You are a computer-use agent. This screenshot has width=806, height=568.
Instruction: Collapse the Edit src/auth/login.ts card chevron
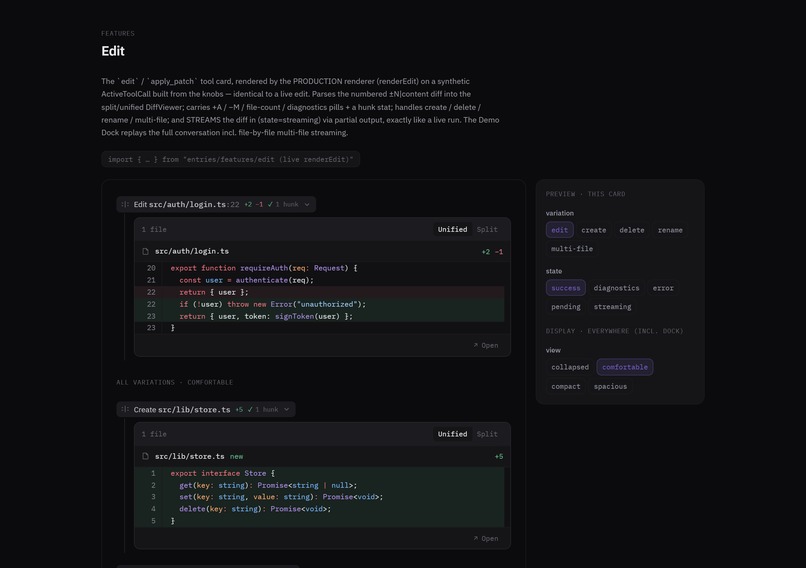click(307, 205)
